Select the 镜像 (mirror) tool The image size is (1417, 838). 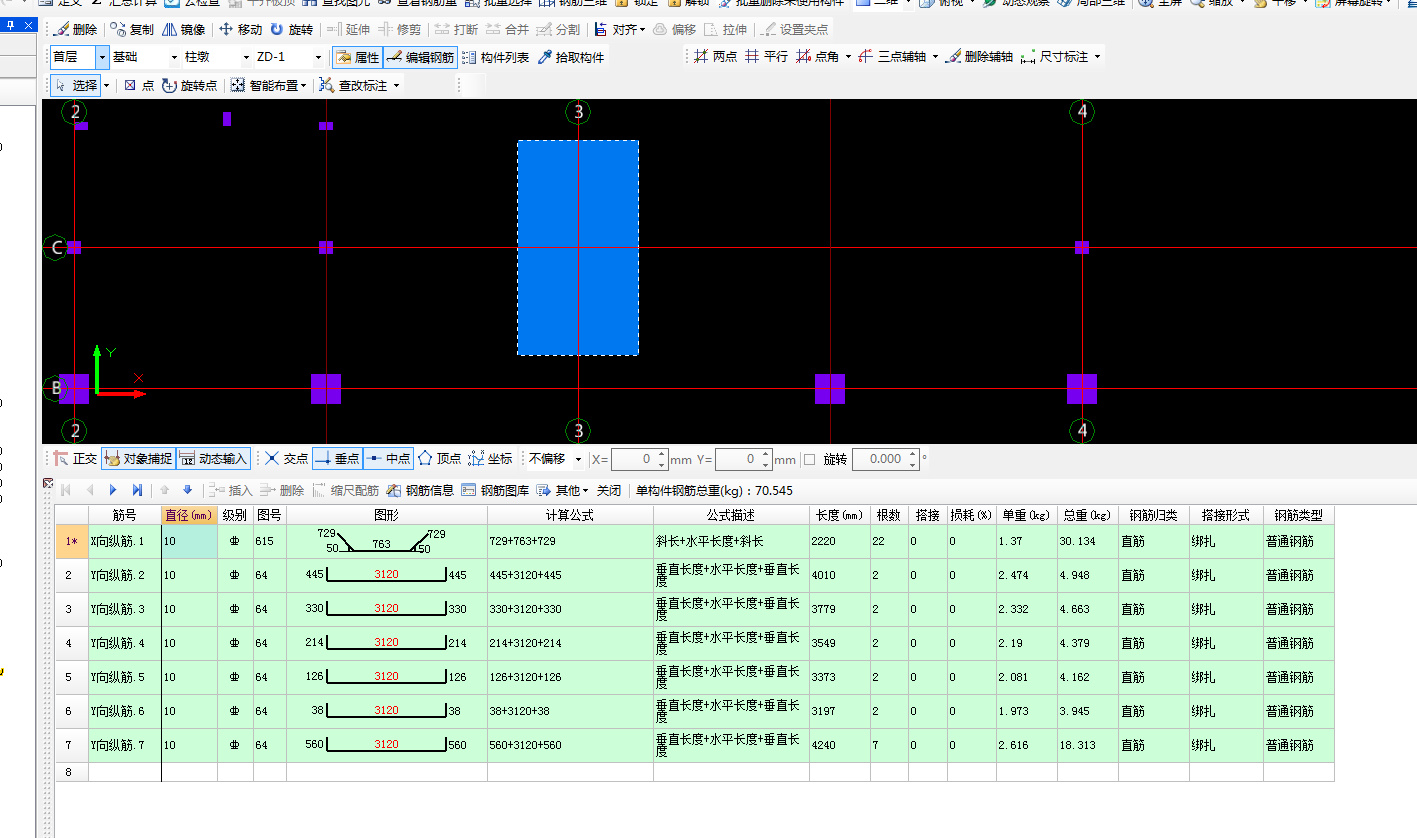(183, 30)
